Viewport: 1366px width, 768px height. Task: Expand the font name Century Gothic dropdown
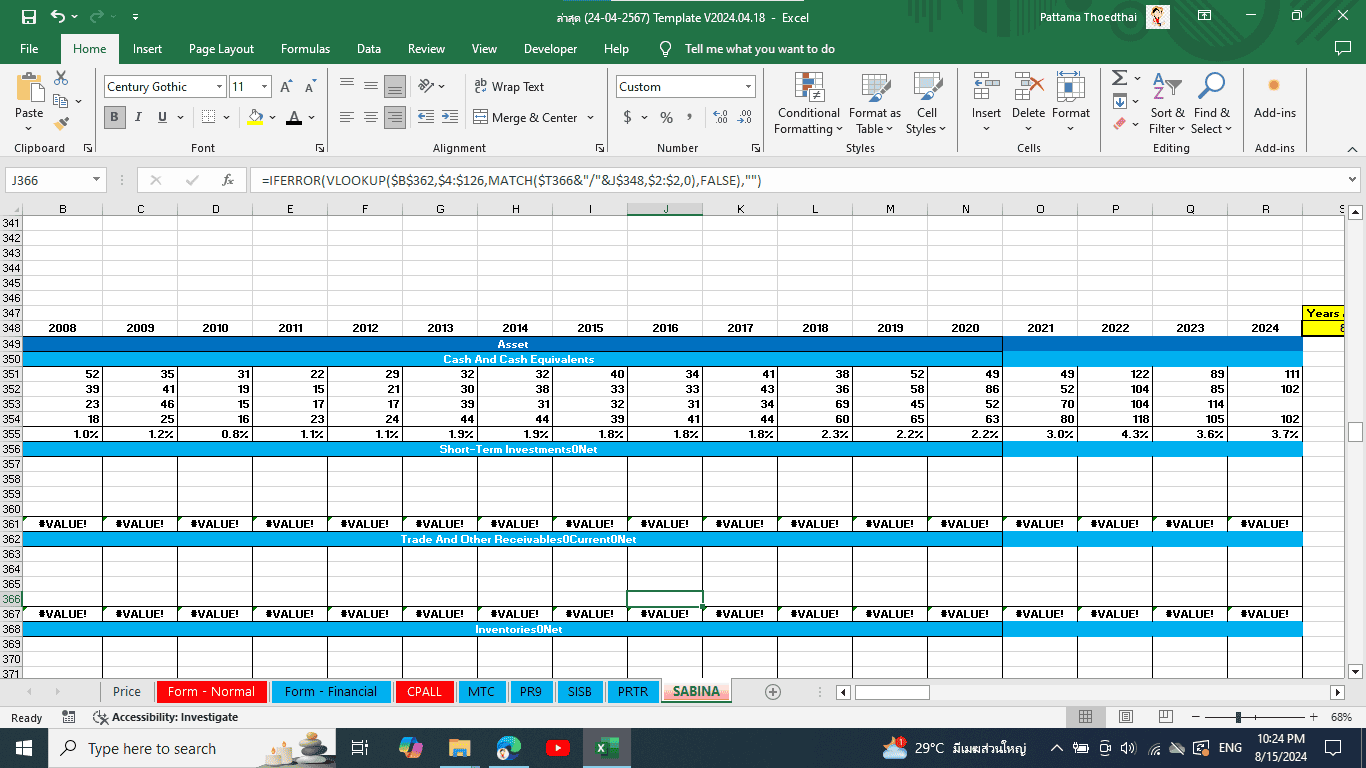pos(219,87)
